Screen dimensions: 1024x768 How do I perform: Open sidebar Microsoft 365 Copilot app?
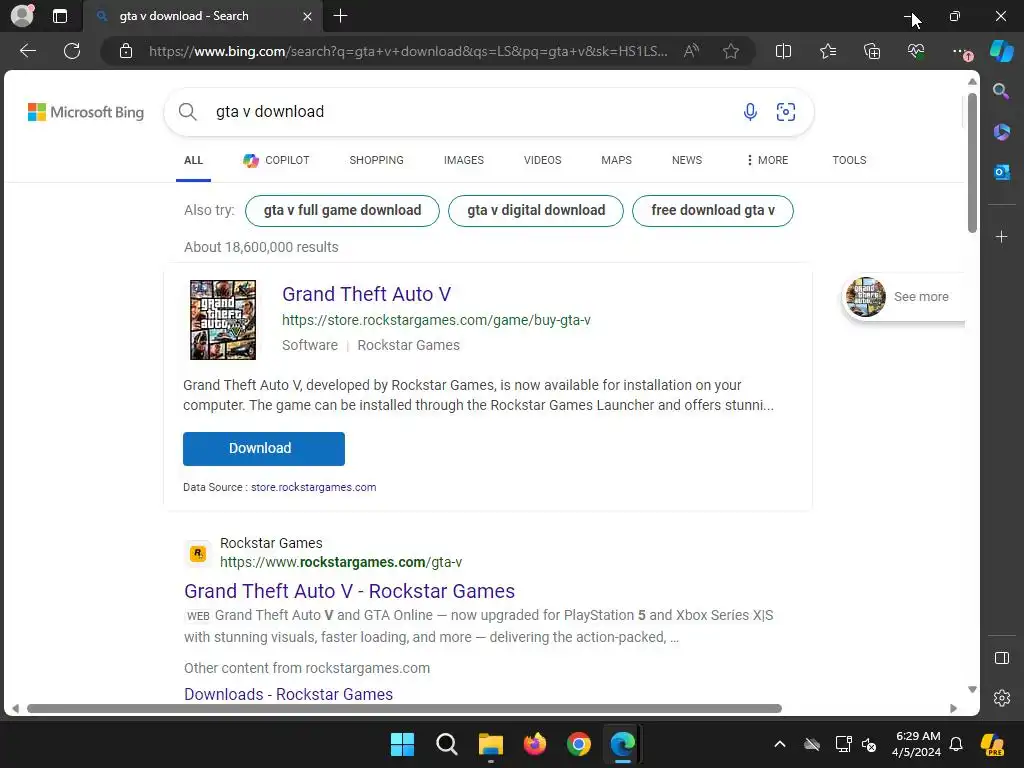click(1002, 132)
